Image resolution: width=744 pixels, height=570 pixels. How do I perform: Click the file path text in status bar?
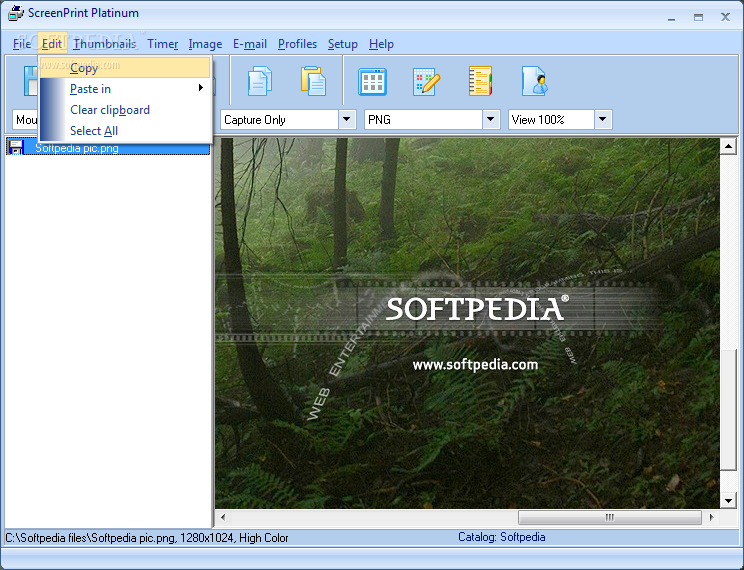(147, 538)
